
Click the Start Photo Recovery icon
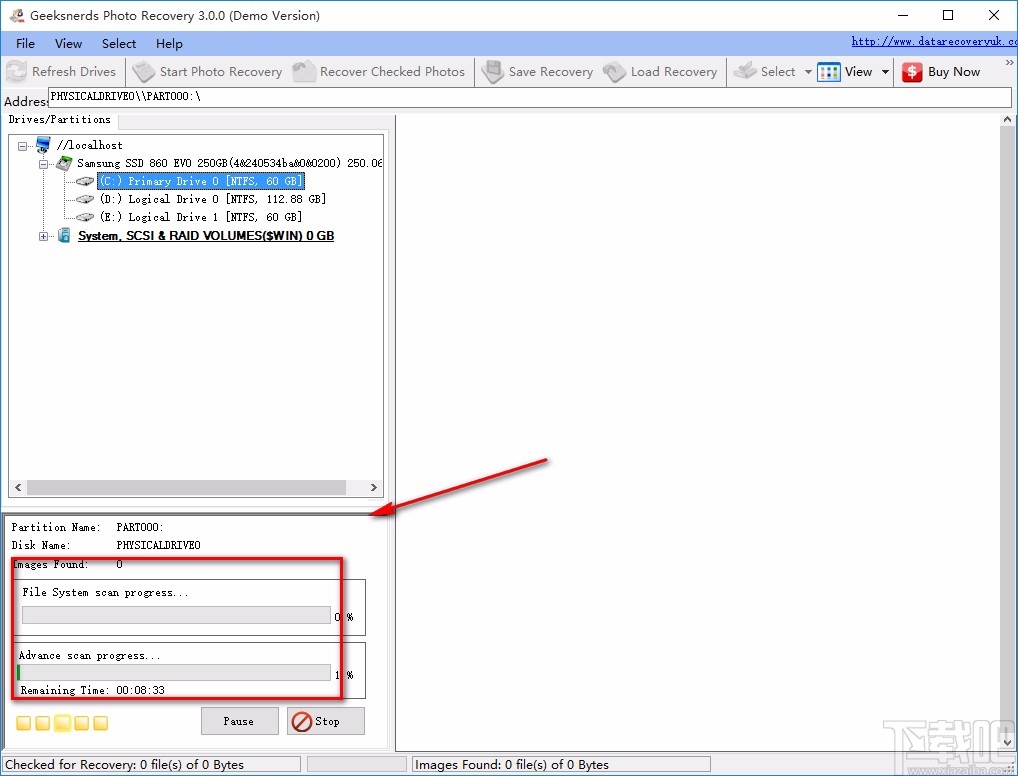(x=143, y=71)
